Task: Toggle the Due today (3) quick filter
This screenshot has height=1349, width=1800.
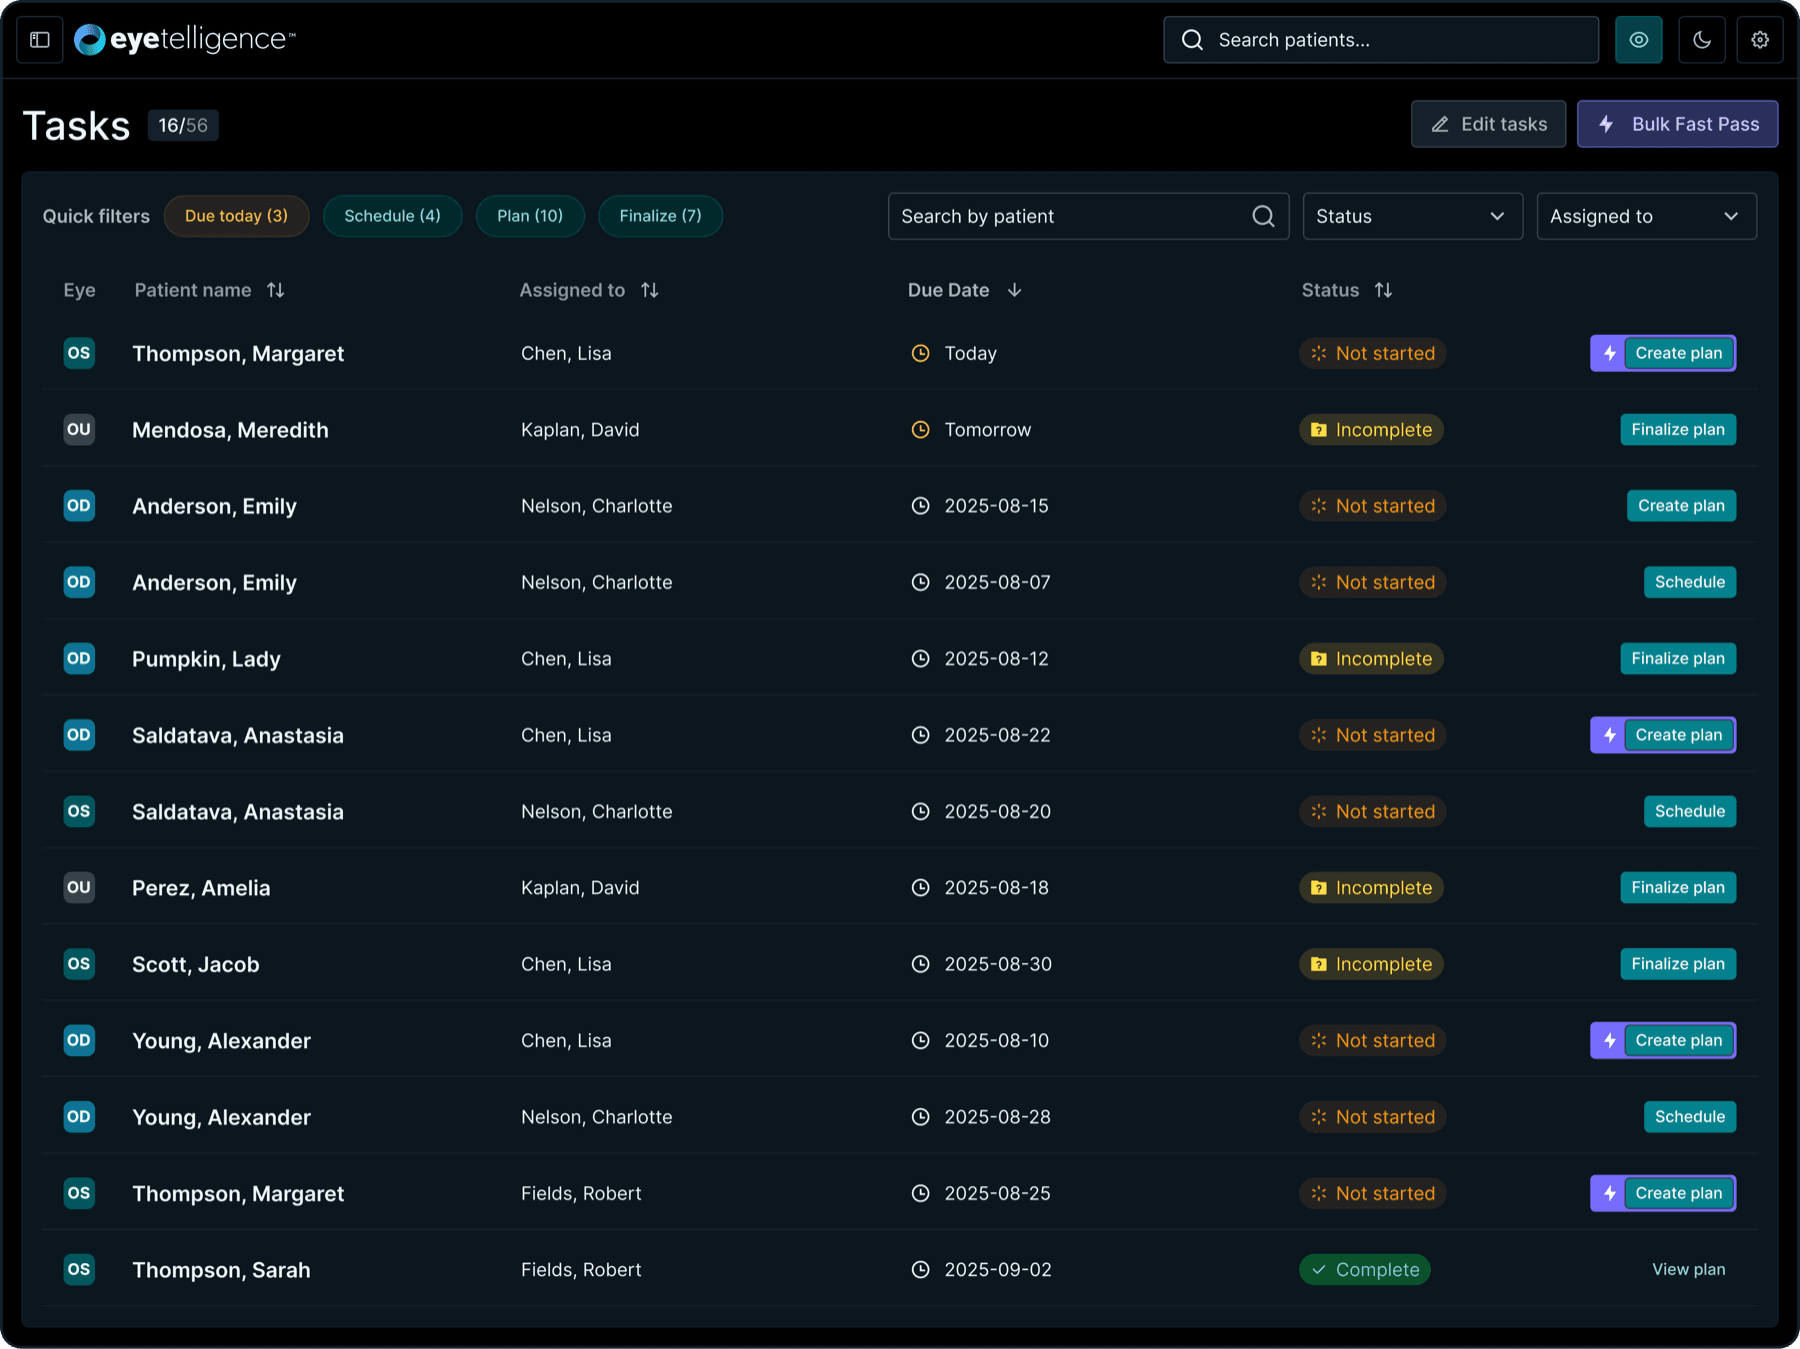Action: click(236, 216)
